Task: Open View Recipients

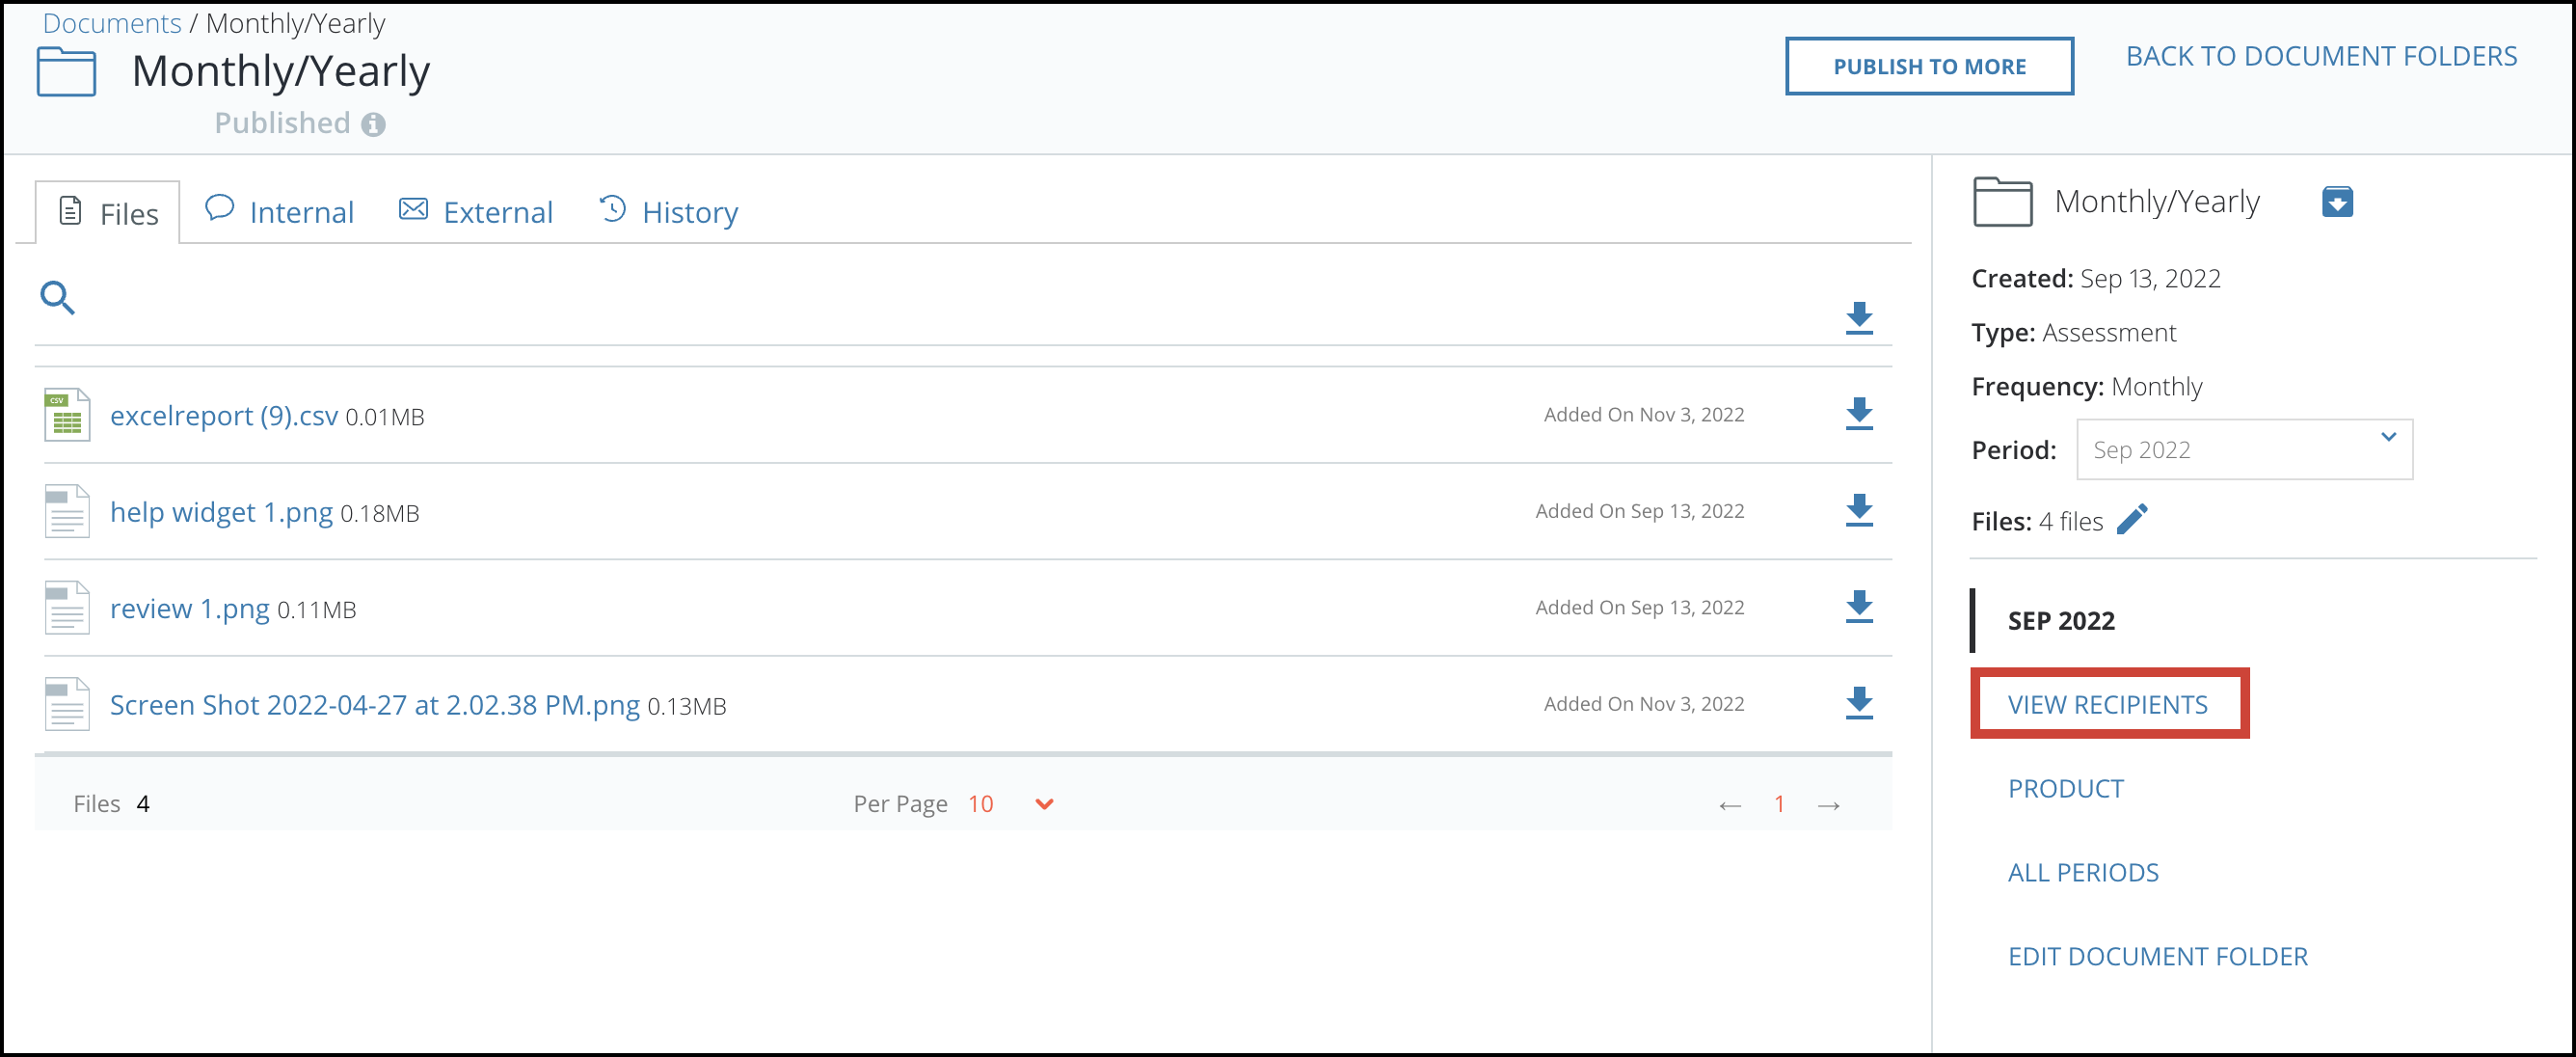Action: click(x=2108, y=704)
